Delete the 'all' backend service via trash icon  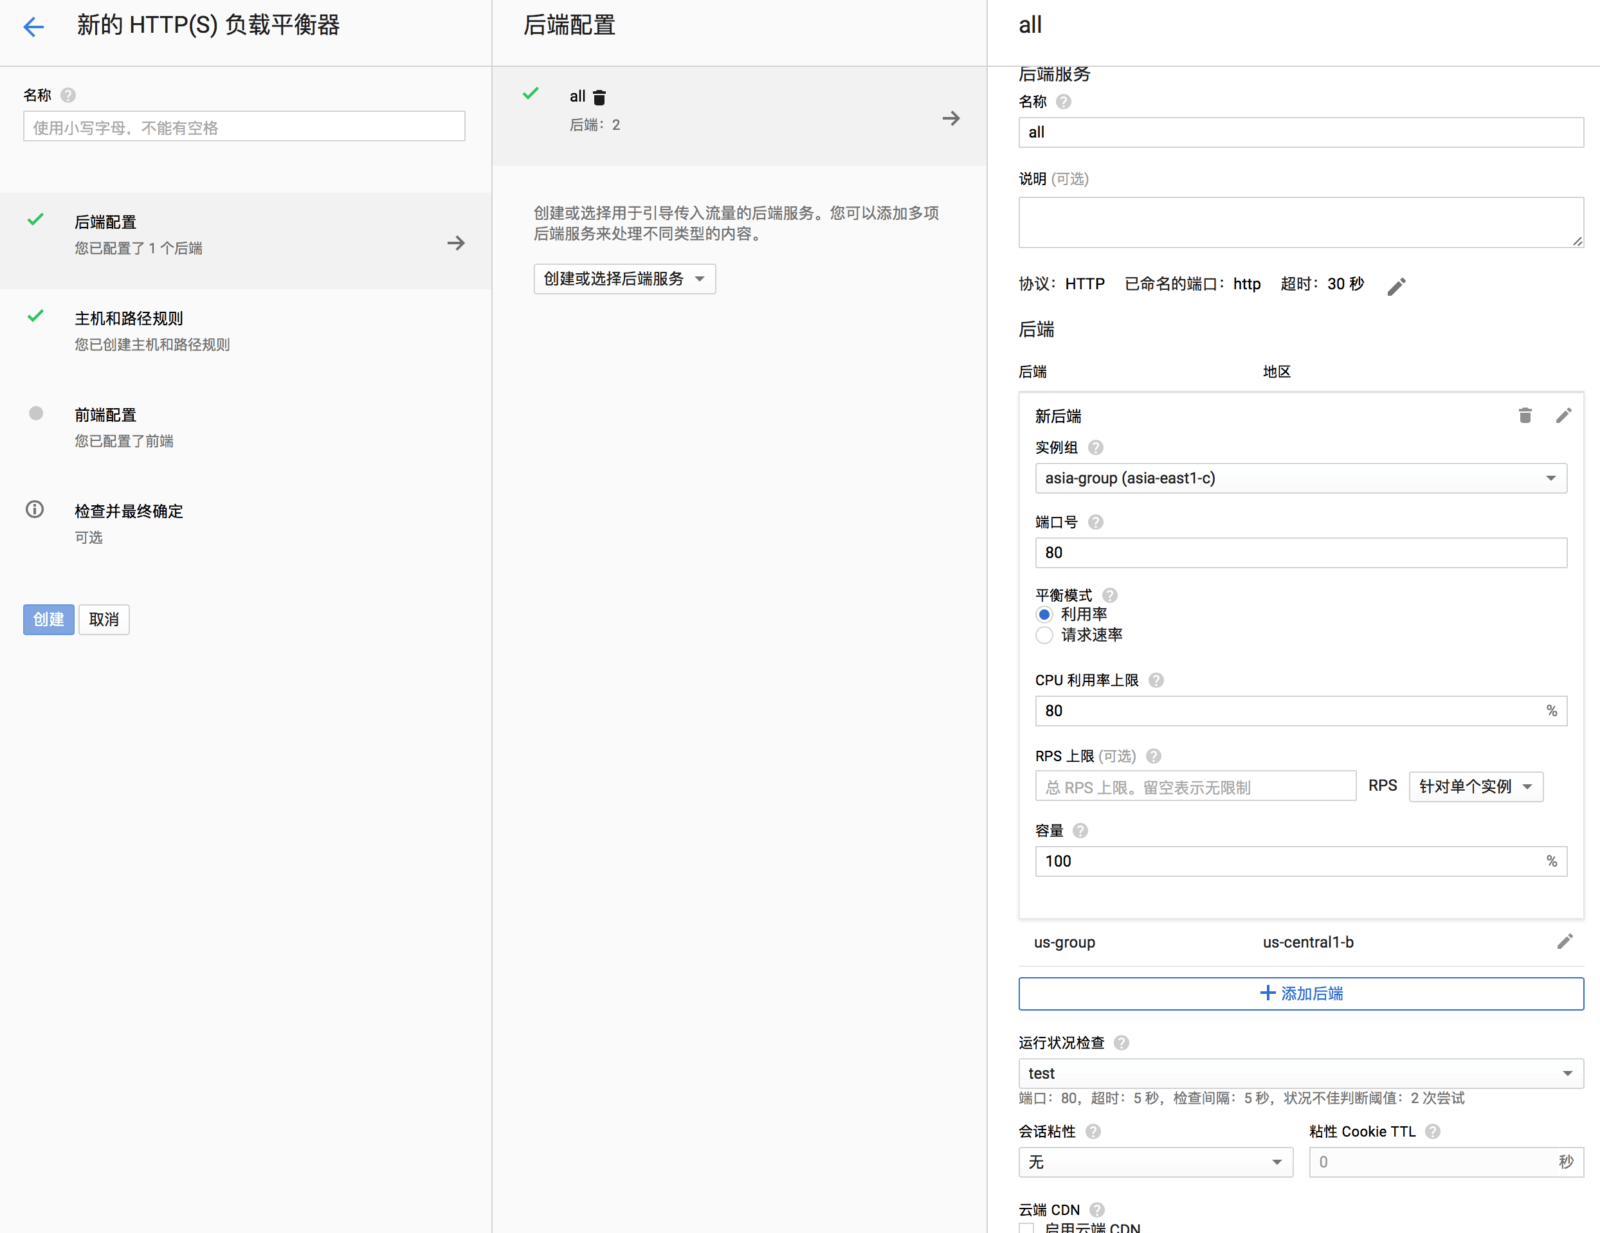(x=600, y=97)
